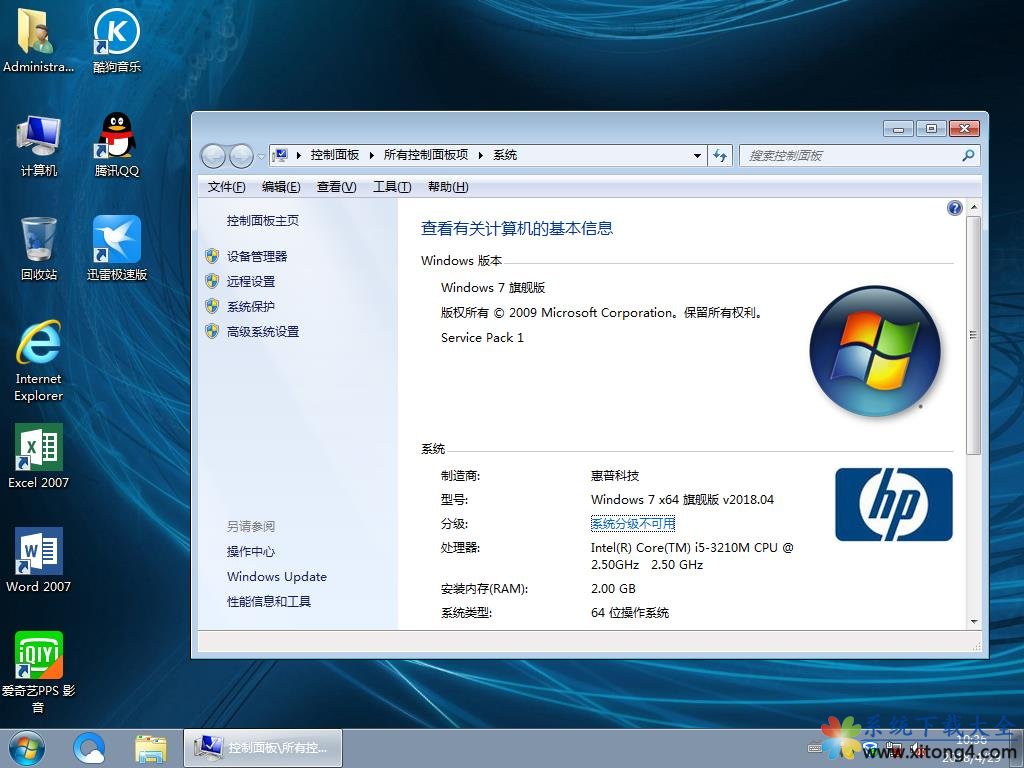Close the System control panel window
Viewport: 1024px width, 768px height.
[964, 129]
